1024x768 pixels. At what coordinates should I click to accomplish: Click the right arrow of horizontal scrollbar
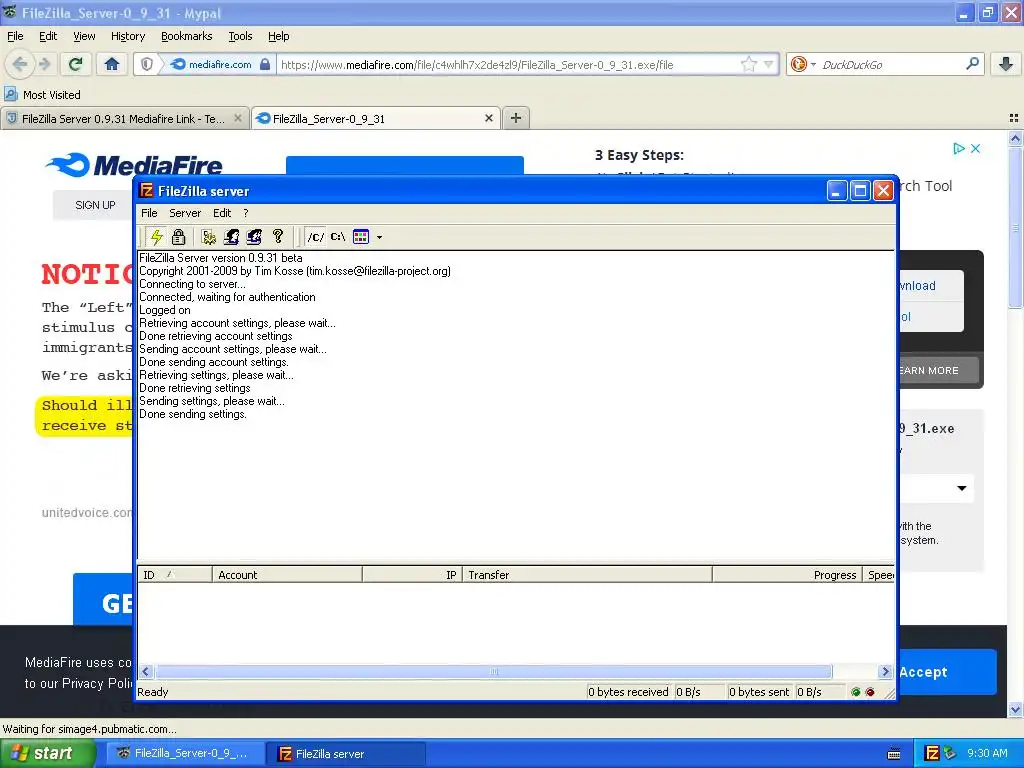(886, 671)
